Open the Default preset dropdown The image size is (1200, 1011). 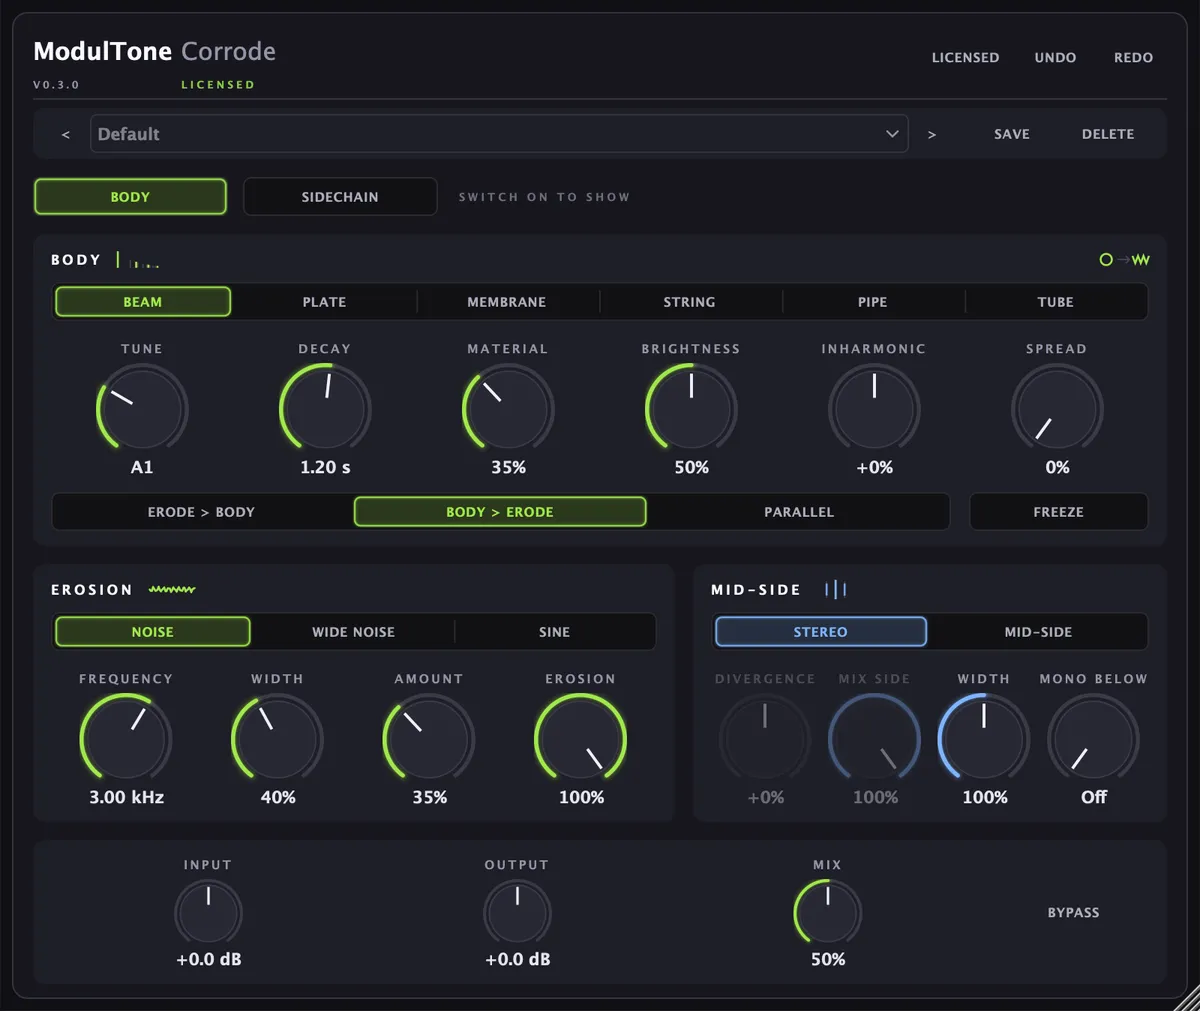pyautogui.click(x=499, y=134)
